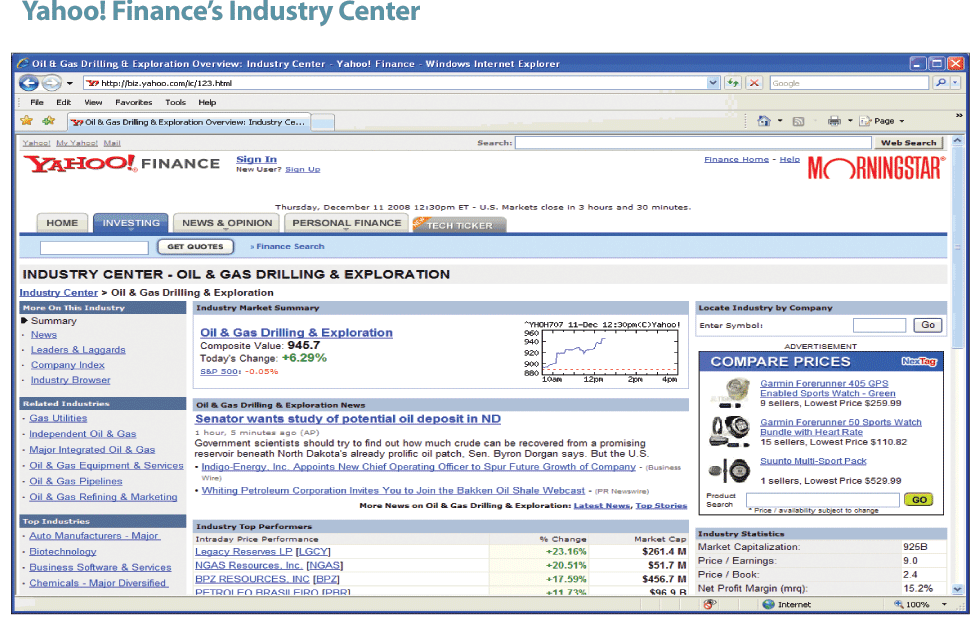Click the Internet zone icon in status bar
The height and width of the screenshot is (632, 974).
(766, 604)
